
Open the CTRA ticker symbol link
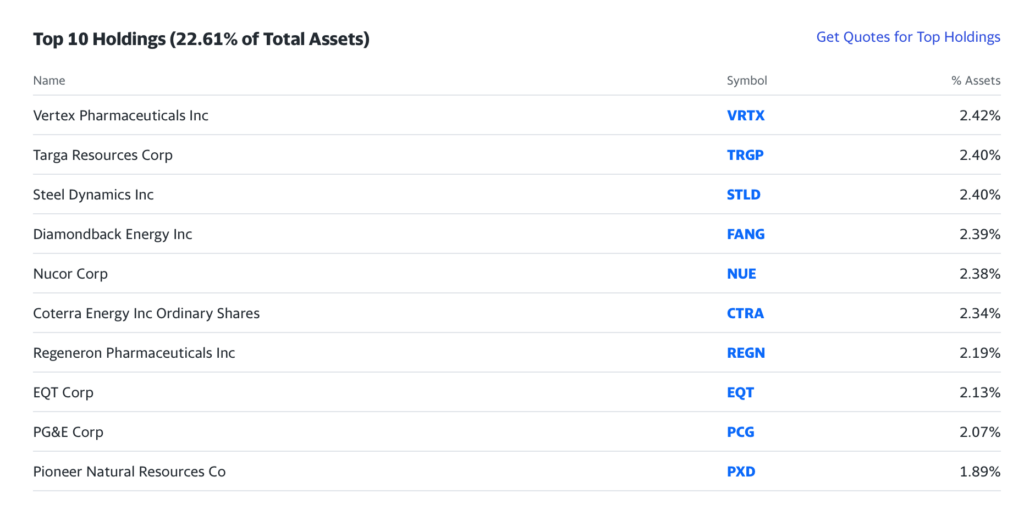coord(745,313)
